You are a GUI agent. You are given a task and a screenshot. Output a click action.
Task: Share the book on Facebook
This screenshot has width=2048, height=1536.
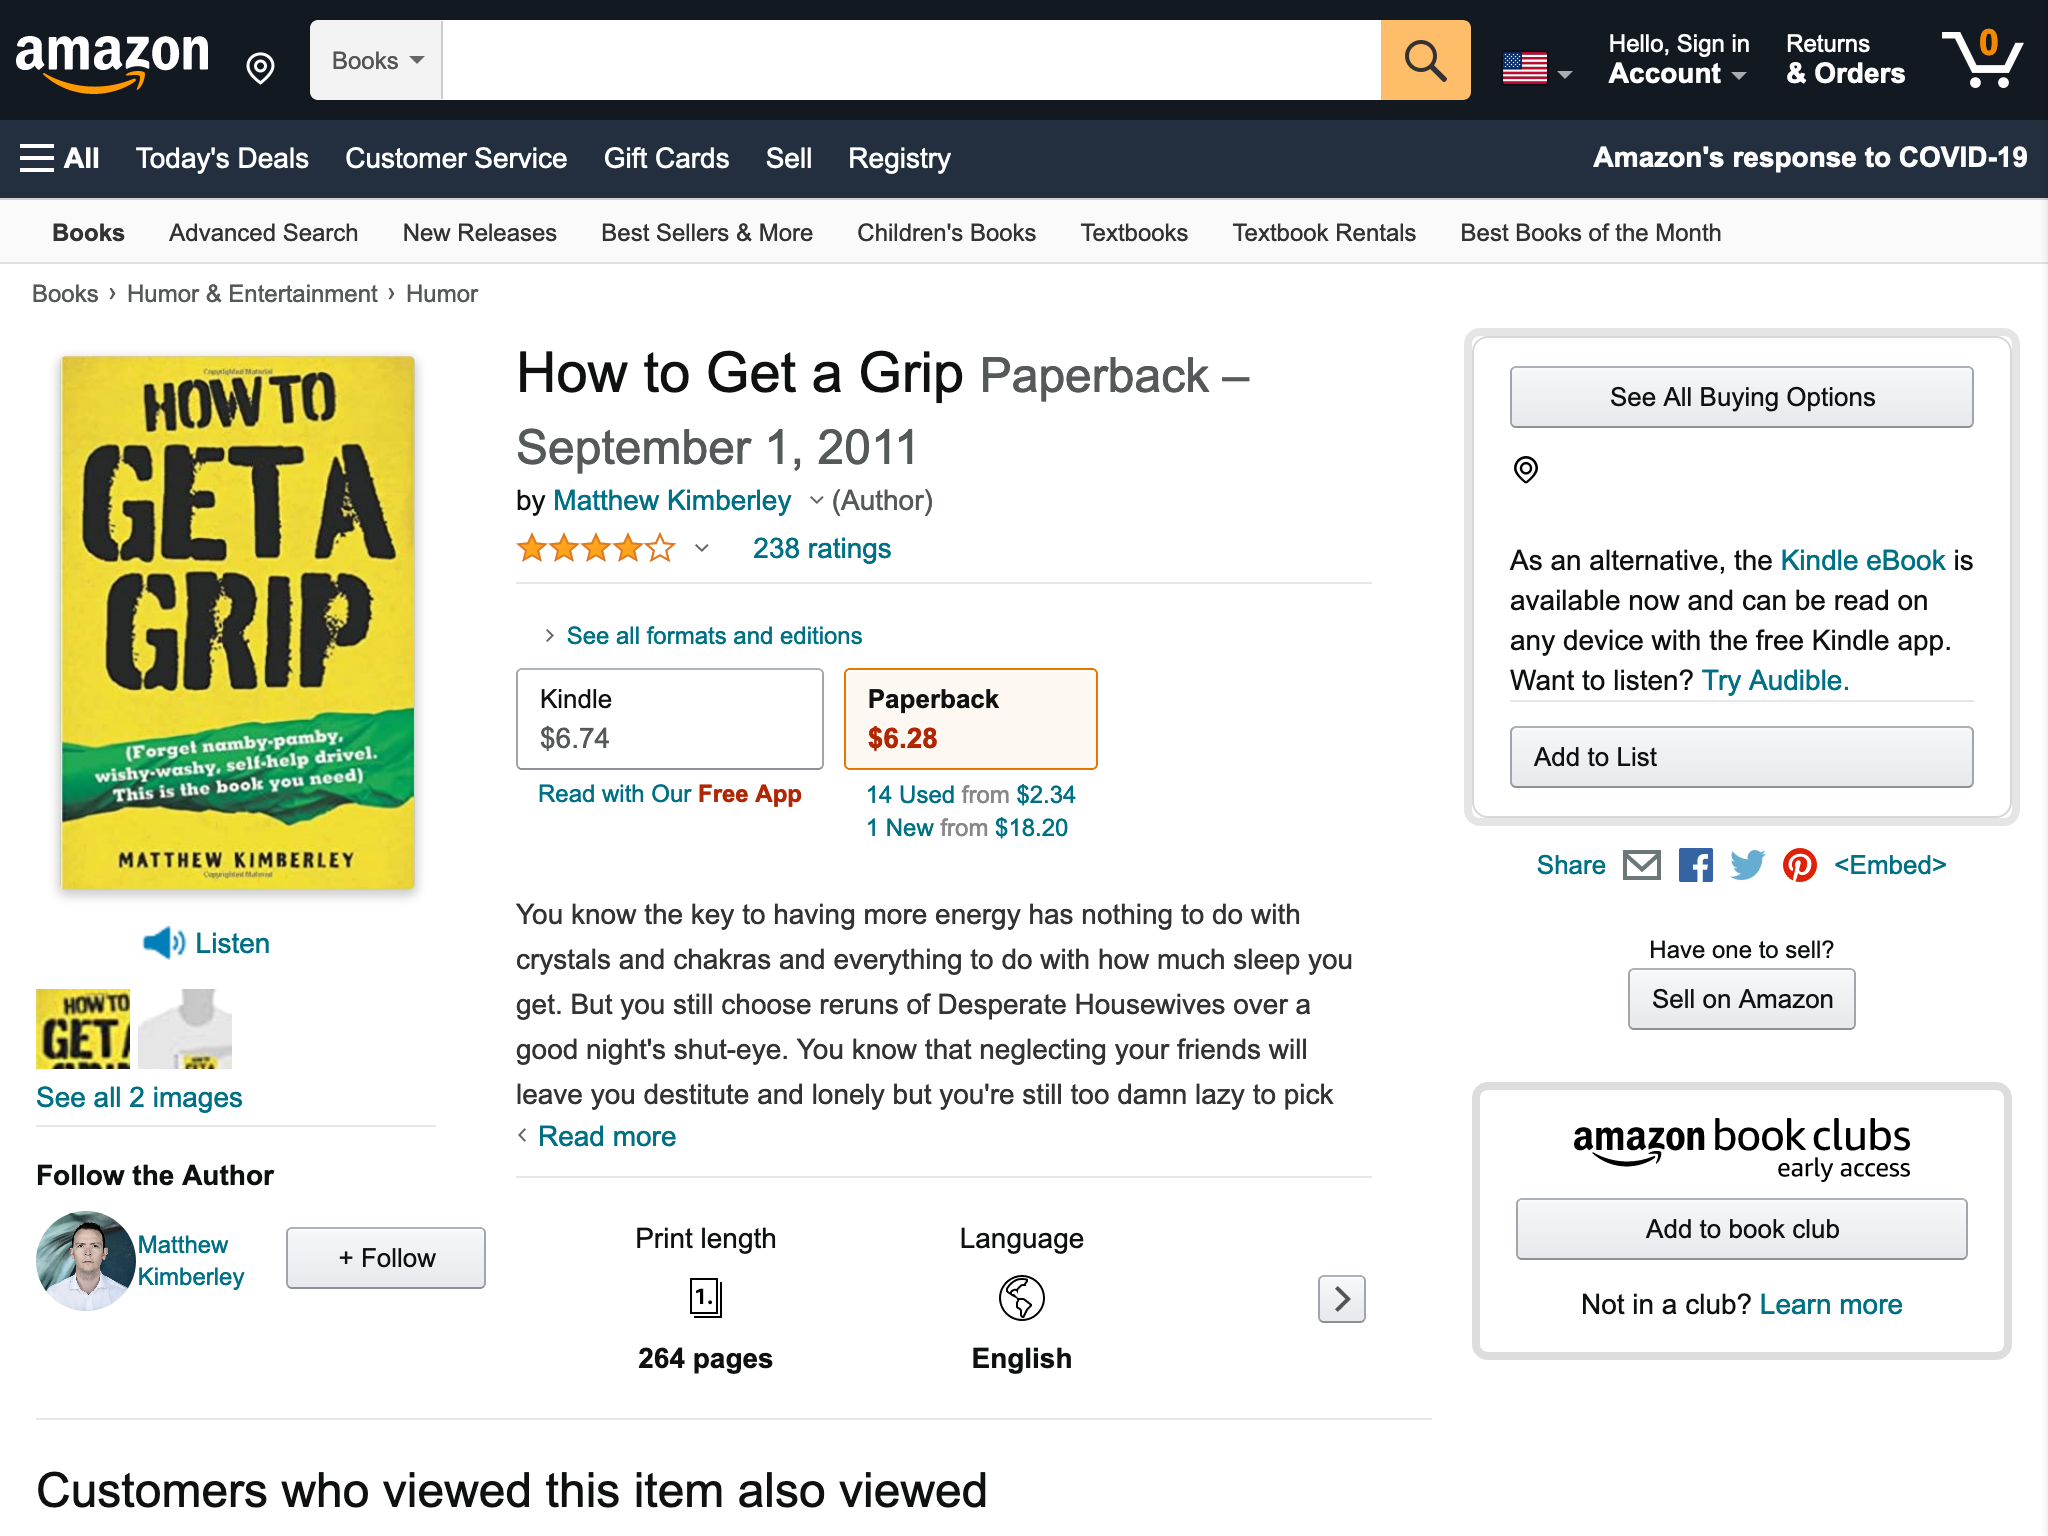tap(1695, 865)
